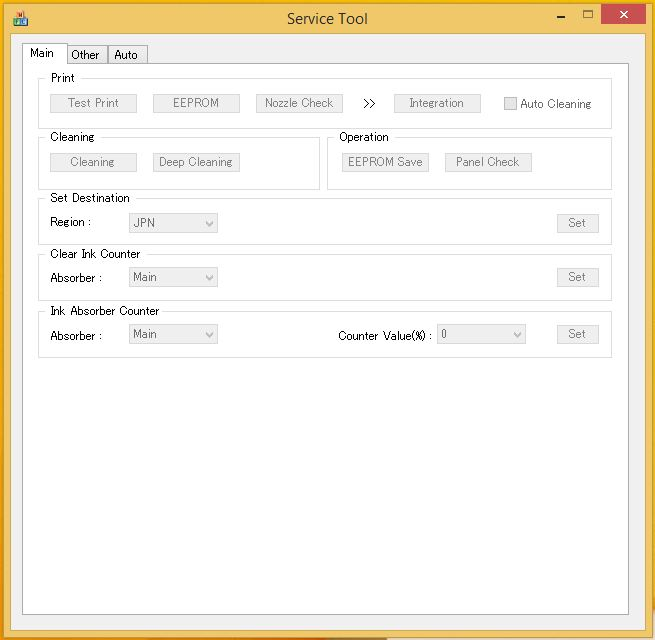
Task: Open the Region dropdown showing JPN
Action: [173, 223]
